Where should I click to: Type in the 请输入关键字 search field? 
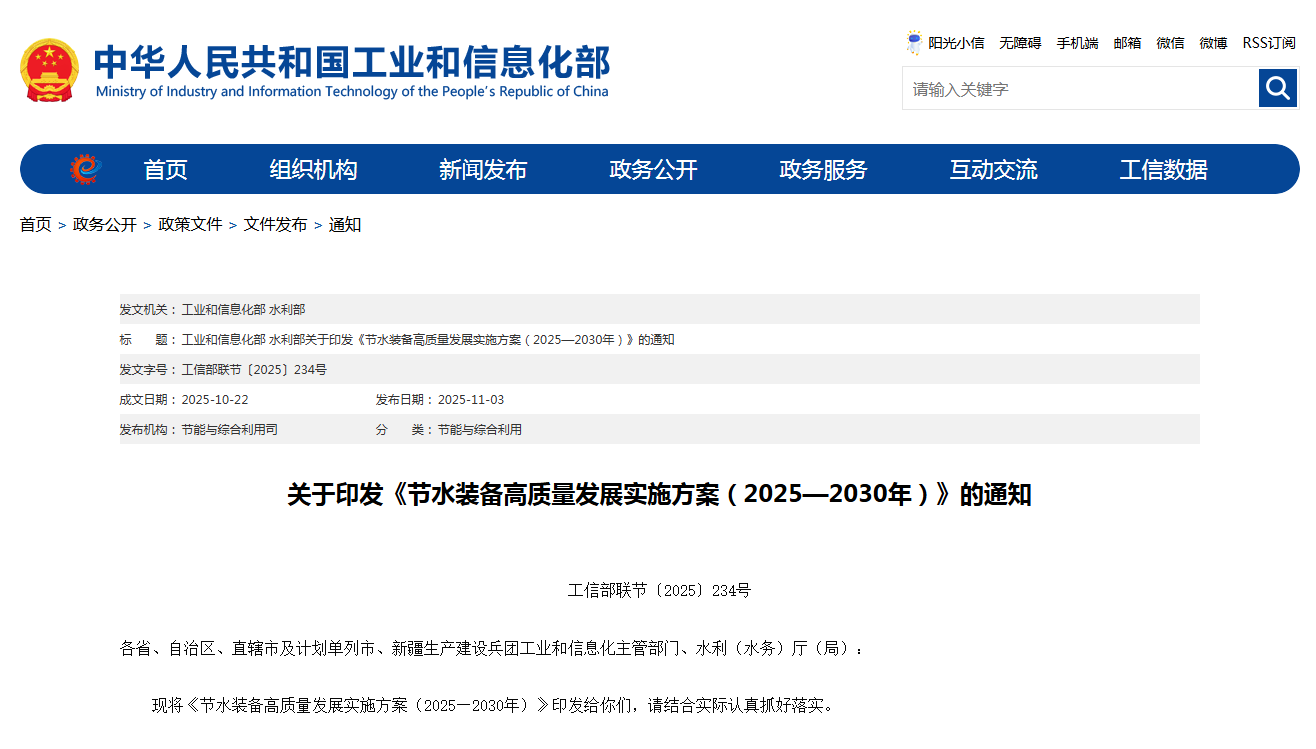coord(1080,89)
